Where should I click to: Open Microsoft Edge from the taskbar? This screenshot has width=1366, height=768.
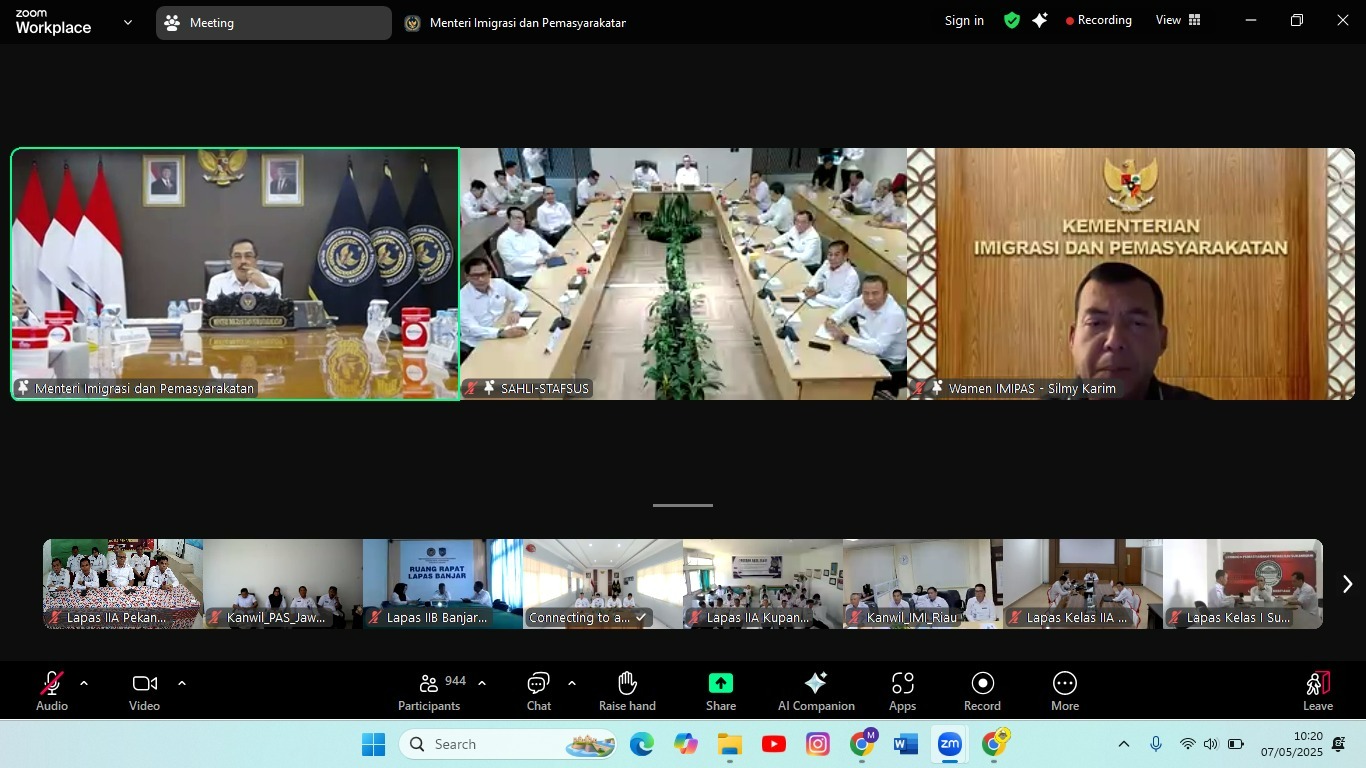click(x=642, y=744)
